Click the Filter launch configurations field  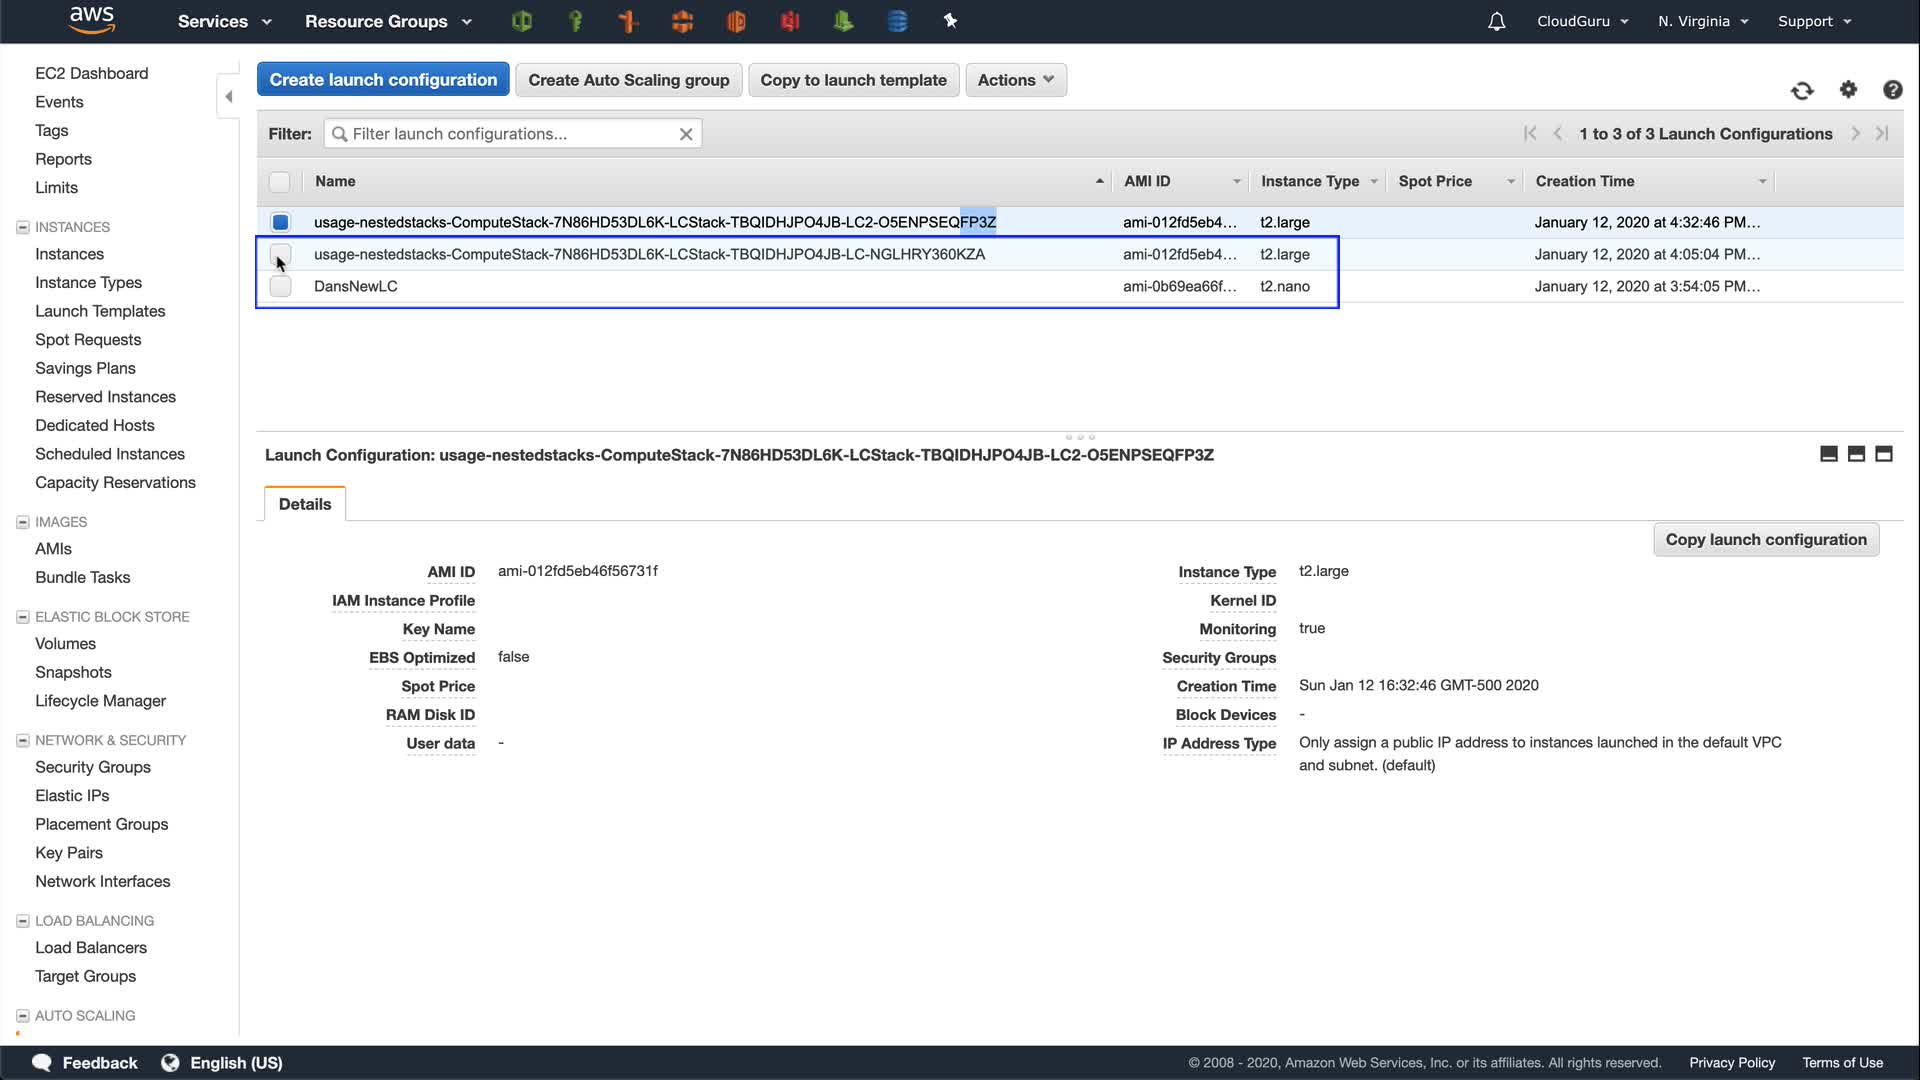pos(510,134)
